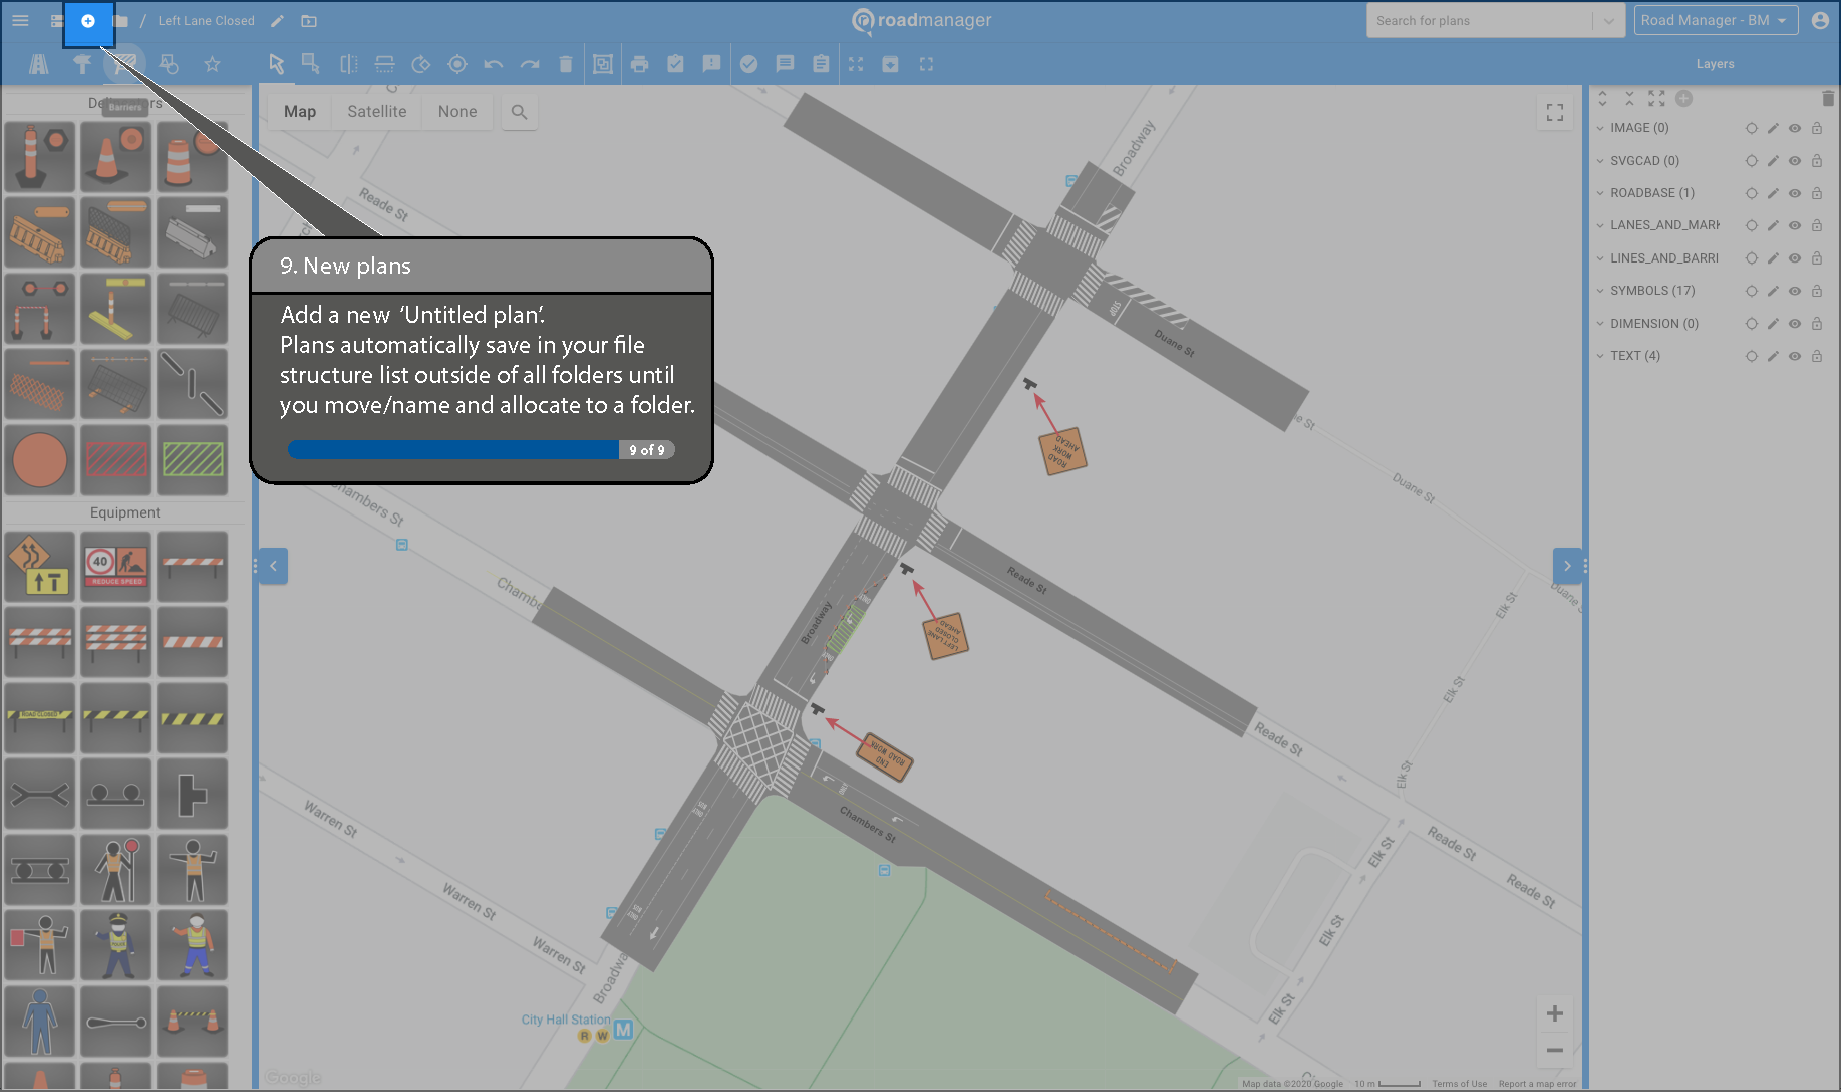Screen dimensions: 1841x1092
Task: Click the rotate object icon
Action: click(x=421, y=64)
